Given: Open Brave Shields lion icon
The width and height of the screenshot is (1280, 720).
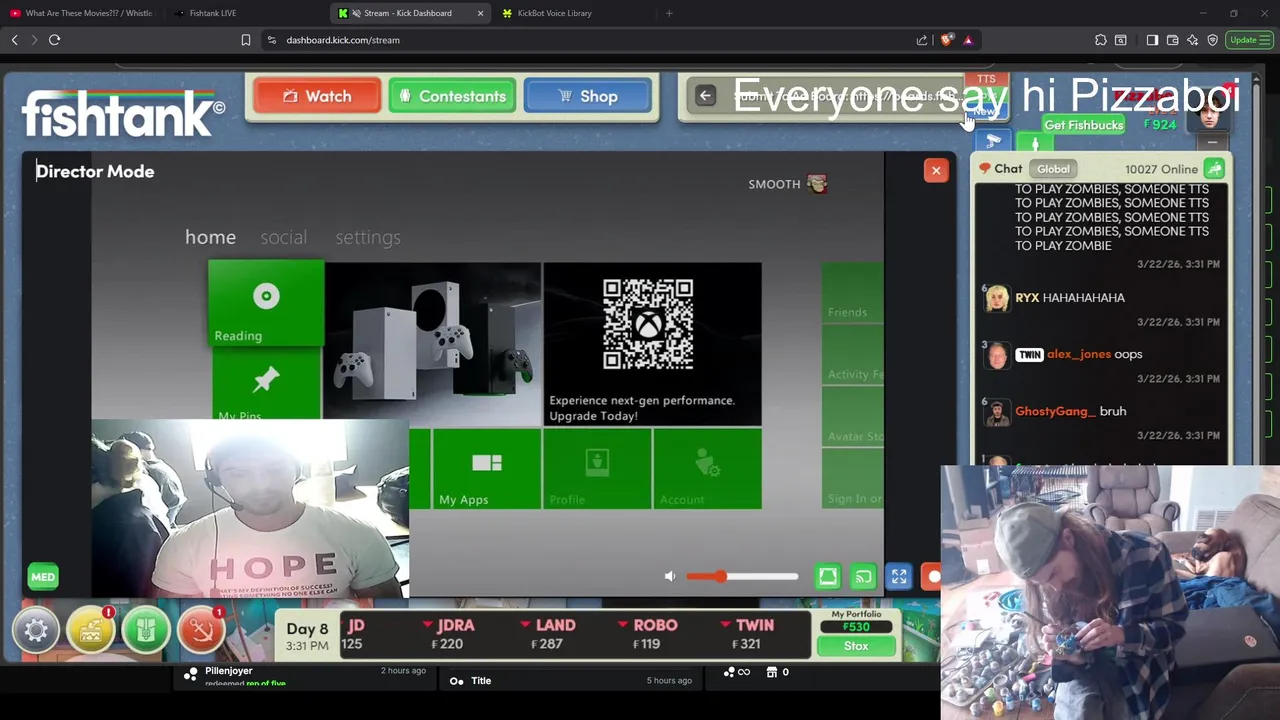Looking at the screenshot, I should click(x=946, y=40).
